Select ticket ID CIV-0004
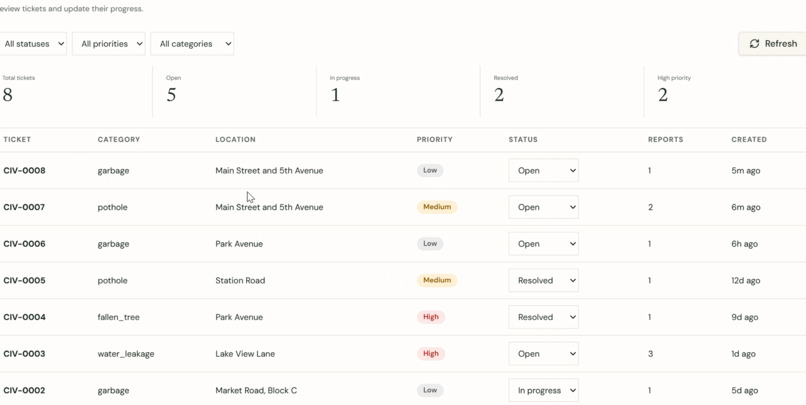Screen dimensions: 806x405 (24, 317)
